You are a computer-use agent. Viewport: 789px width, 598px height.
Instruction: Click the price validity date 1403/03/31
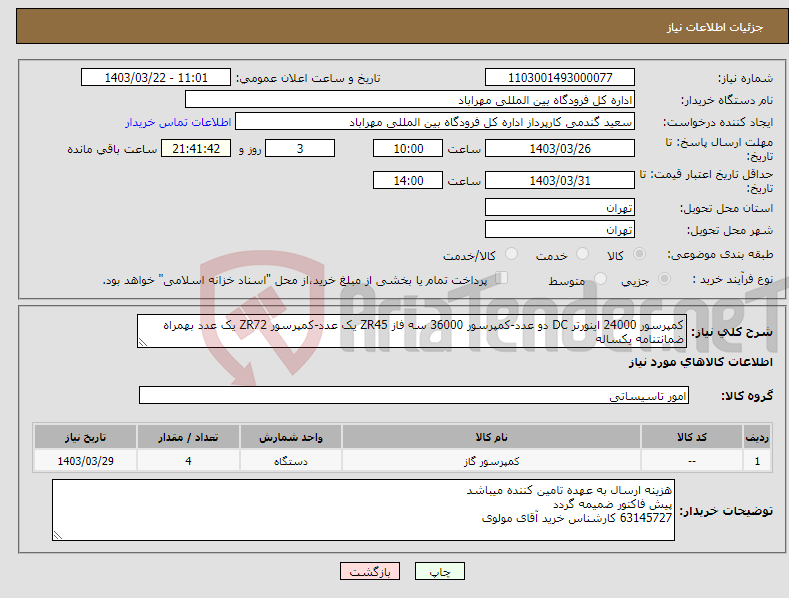pyautogui.click(x=560, y=180)
